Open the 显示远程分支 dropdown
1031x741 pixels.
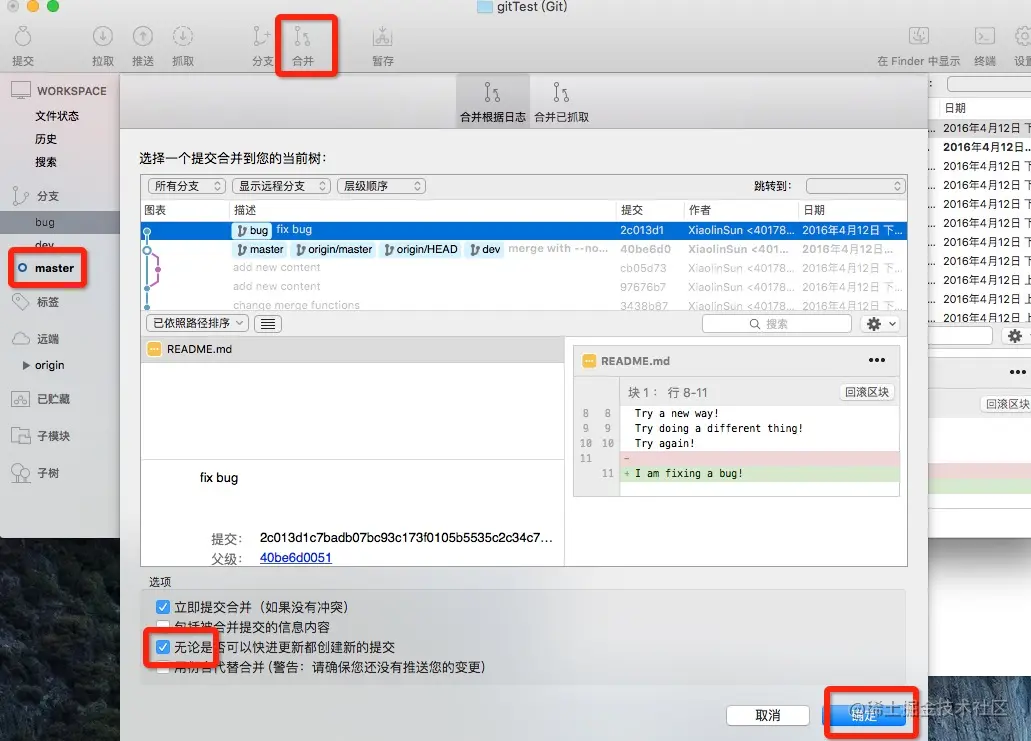(x=281, y=186)
